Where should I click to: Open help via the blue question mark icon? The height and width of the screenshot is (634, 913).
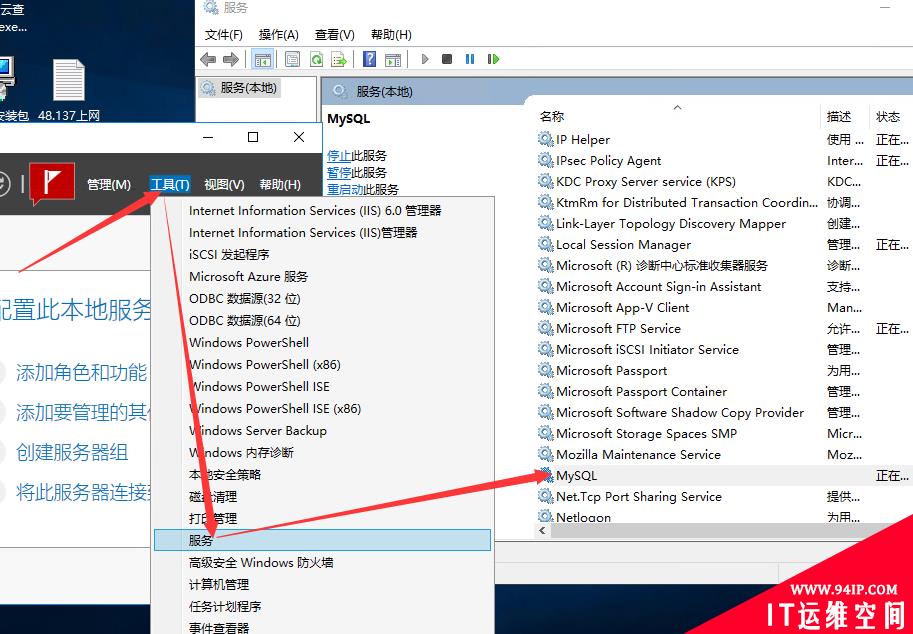pos(369,59)
